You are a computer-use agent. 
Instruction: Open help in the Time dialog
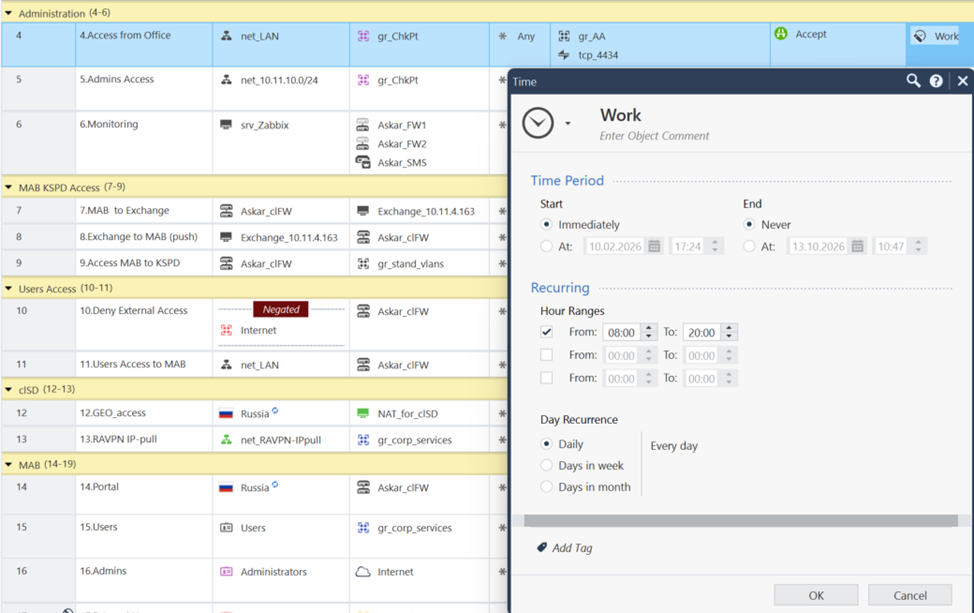[936, 81]
